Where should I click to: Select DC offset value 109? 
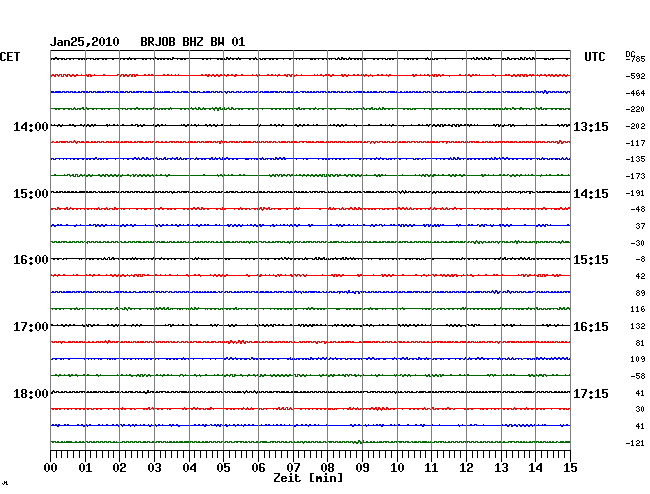tap(638, 359)
